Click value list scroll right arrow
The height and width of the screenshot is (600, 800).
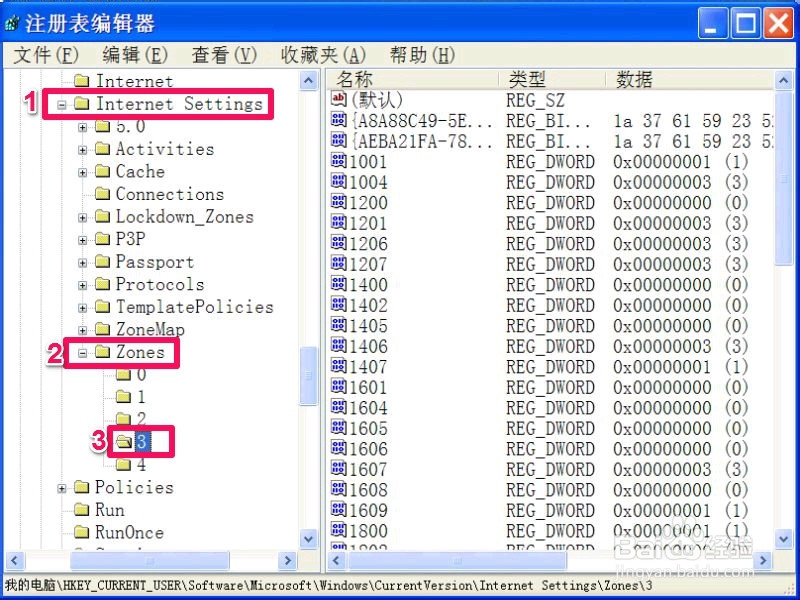(763, 561)
